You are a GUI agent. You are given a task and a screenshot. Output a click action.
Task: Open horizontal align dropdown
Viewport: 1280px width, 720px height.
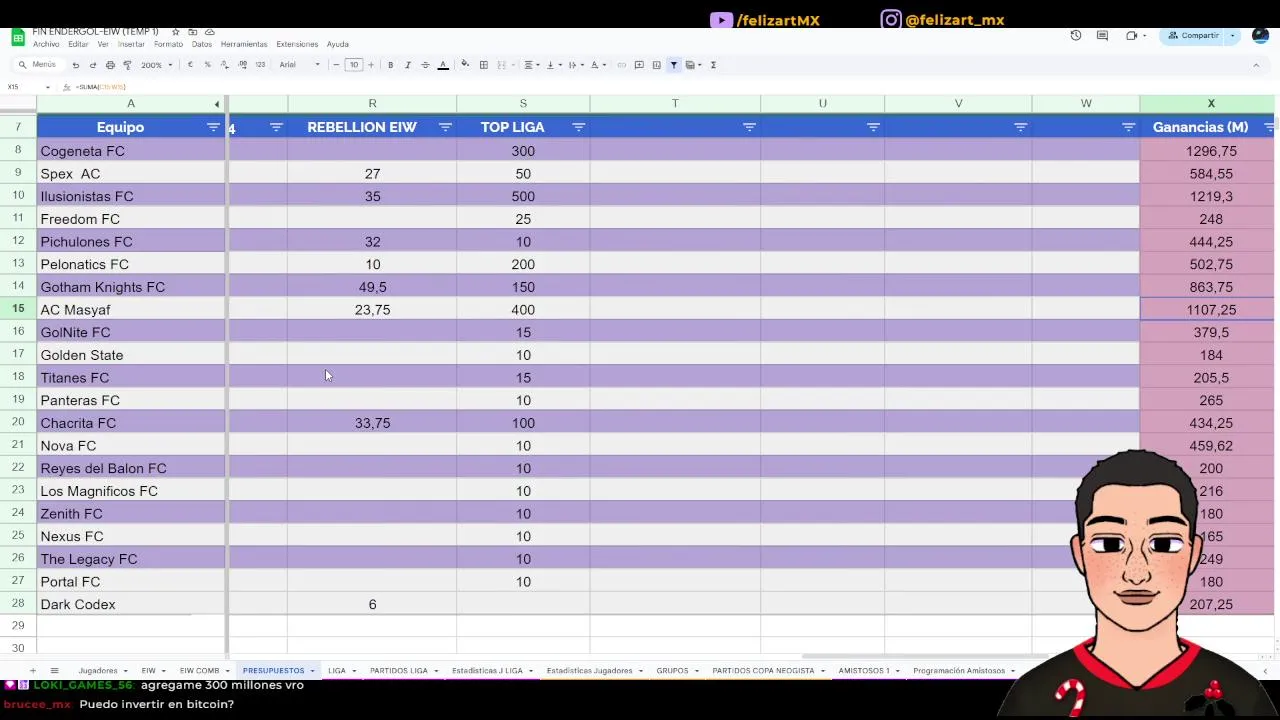click(531, 65)
